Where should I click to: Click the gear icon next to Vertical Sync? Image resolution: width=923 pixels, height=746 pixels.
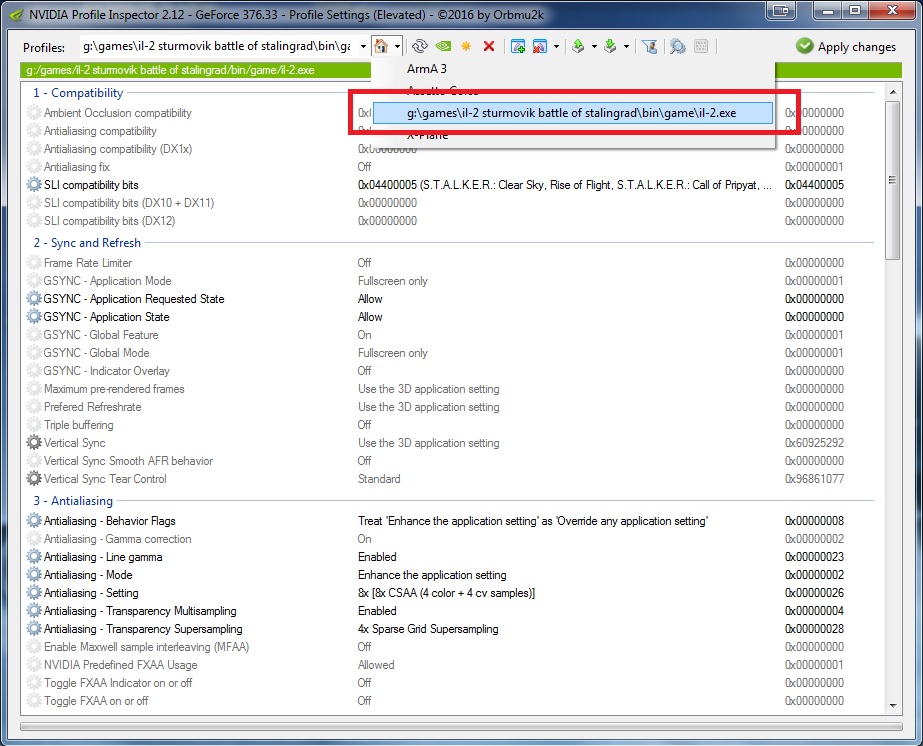(34, 443)
